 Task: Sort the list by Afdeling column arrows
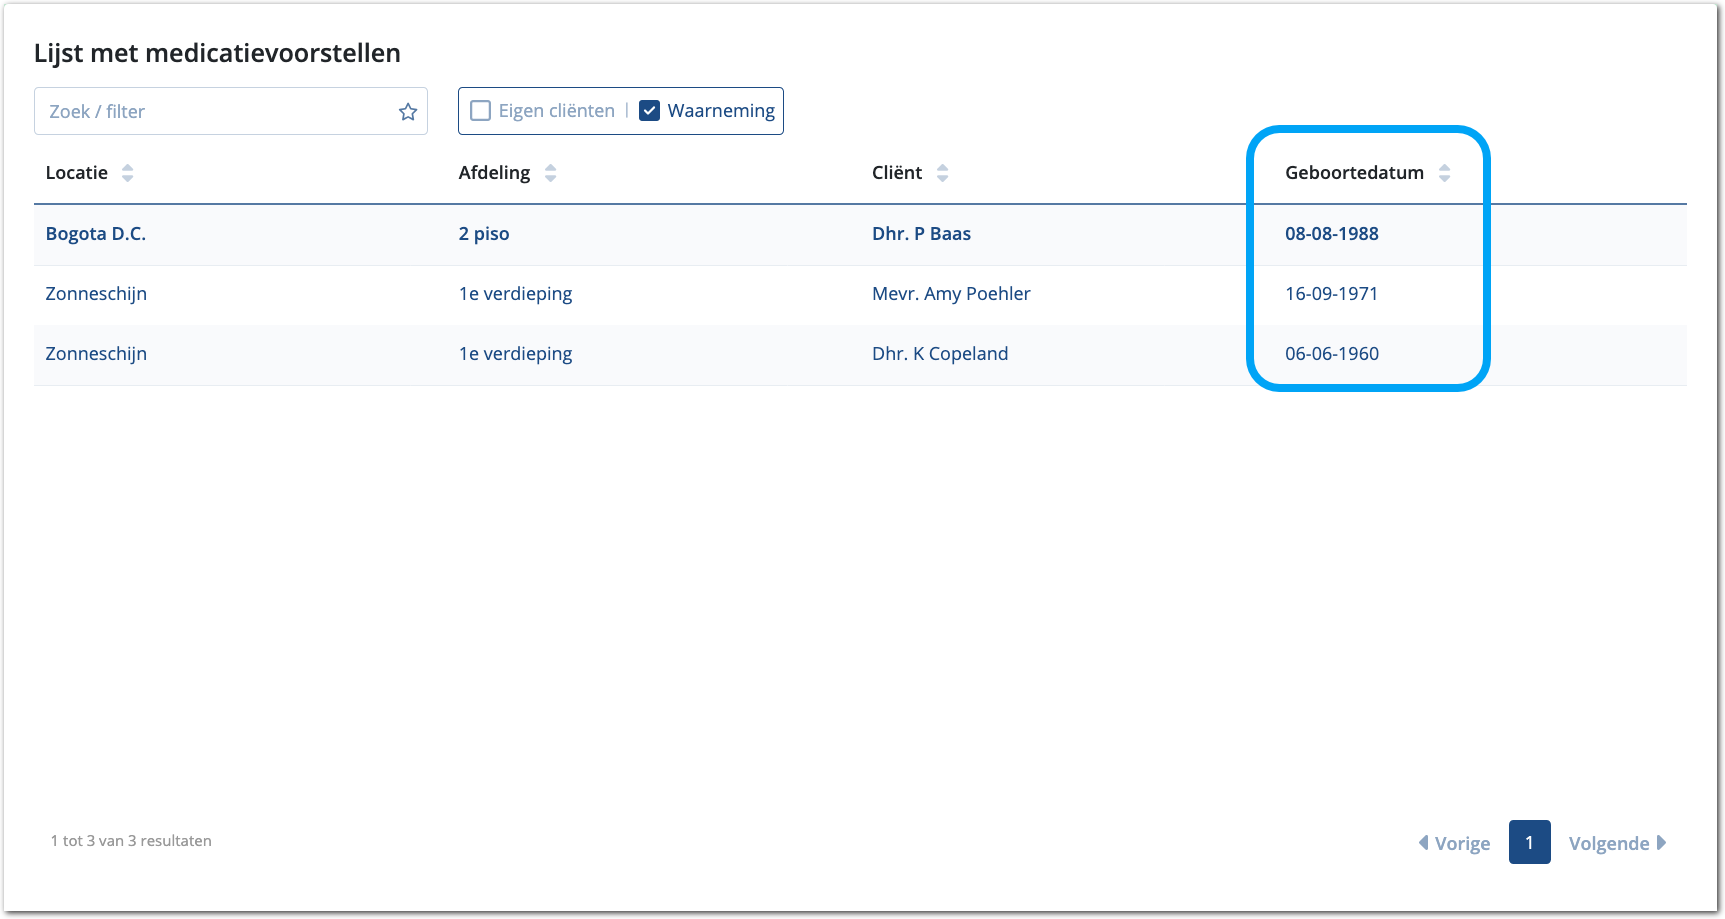click(550, 173)
